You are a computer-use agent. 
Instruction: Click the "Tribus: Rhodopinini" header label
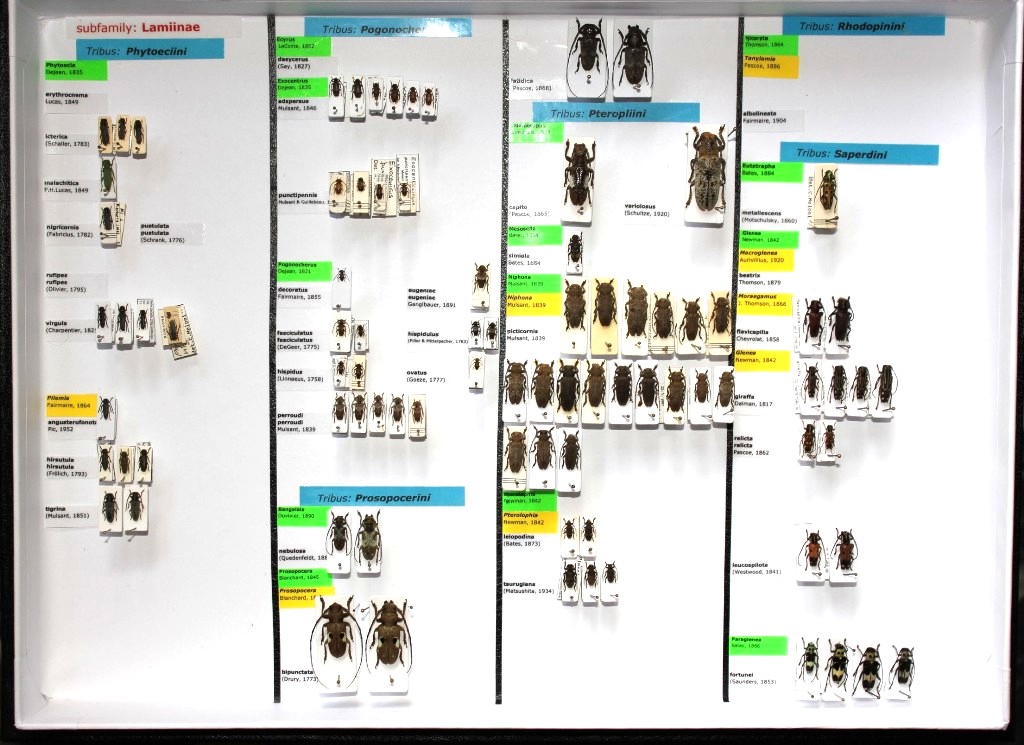863,25
